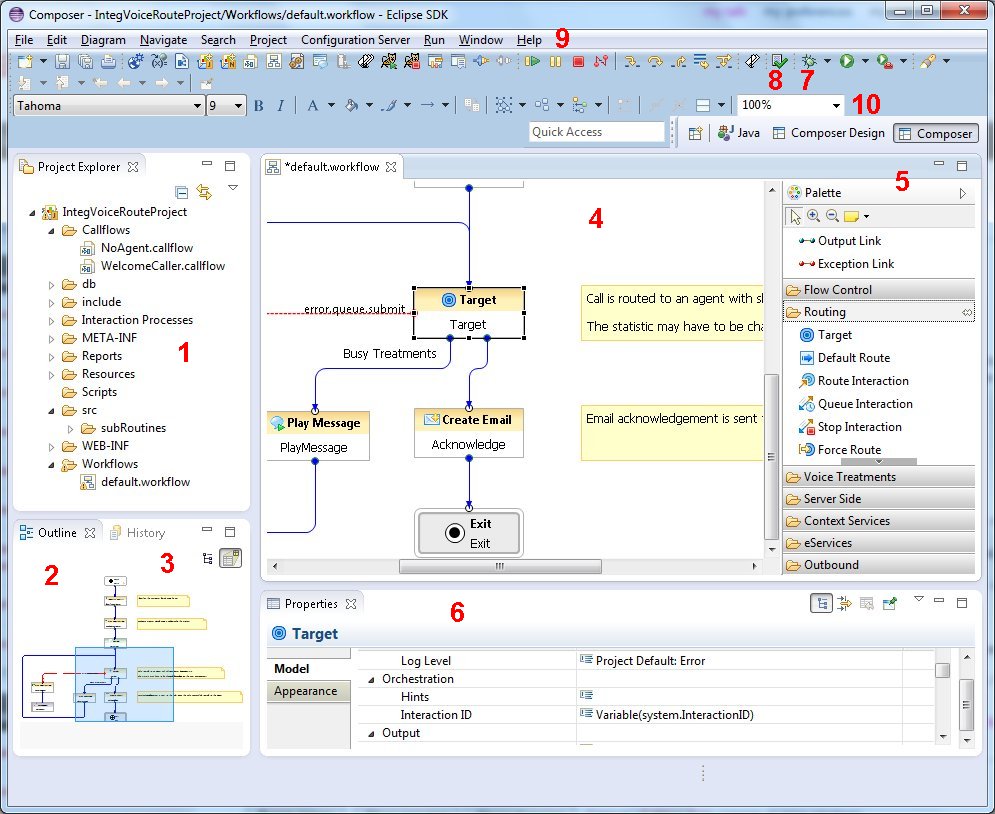Click Collapse All in Project Explorer
995x814 pixels.
coord(181,192)
